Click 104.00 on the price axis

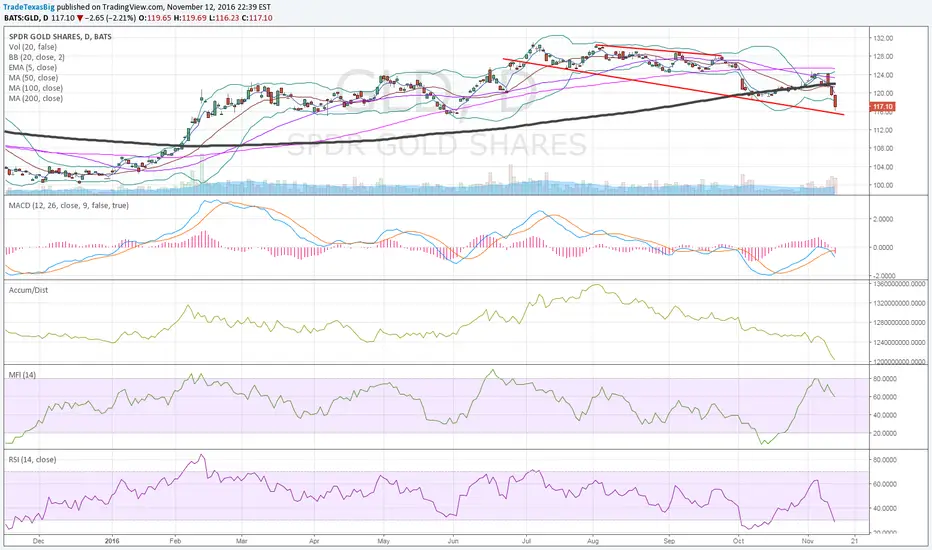884,167
